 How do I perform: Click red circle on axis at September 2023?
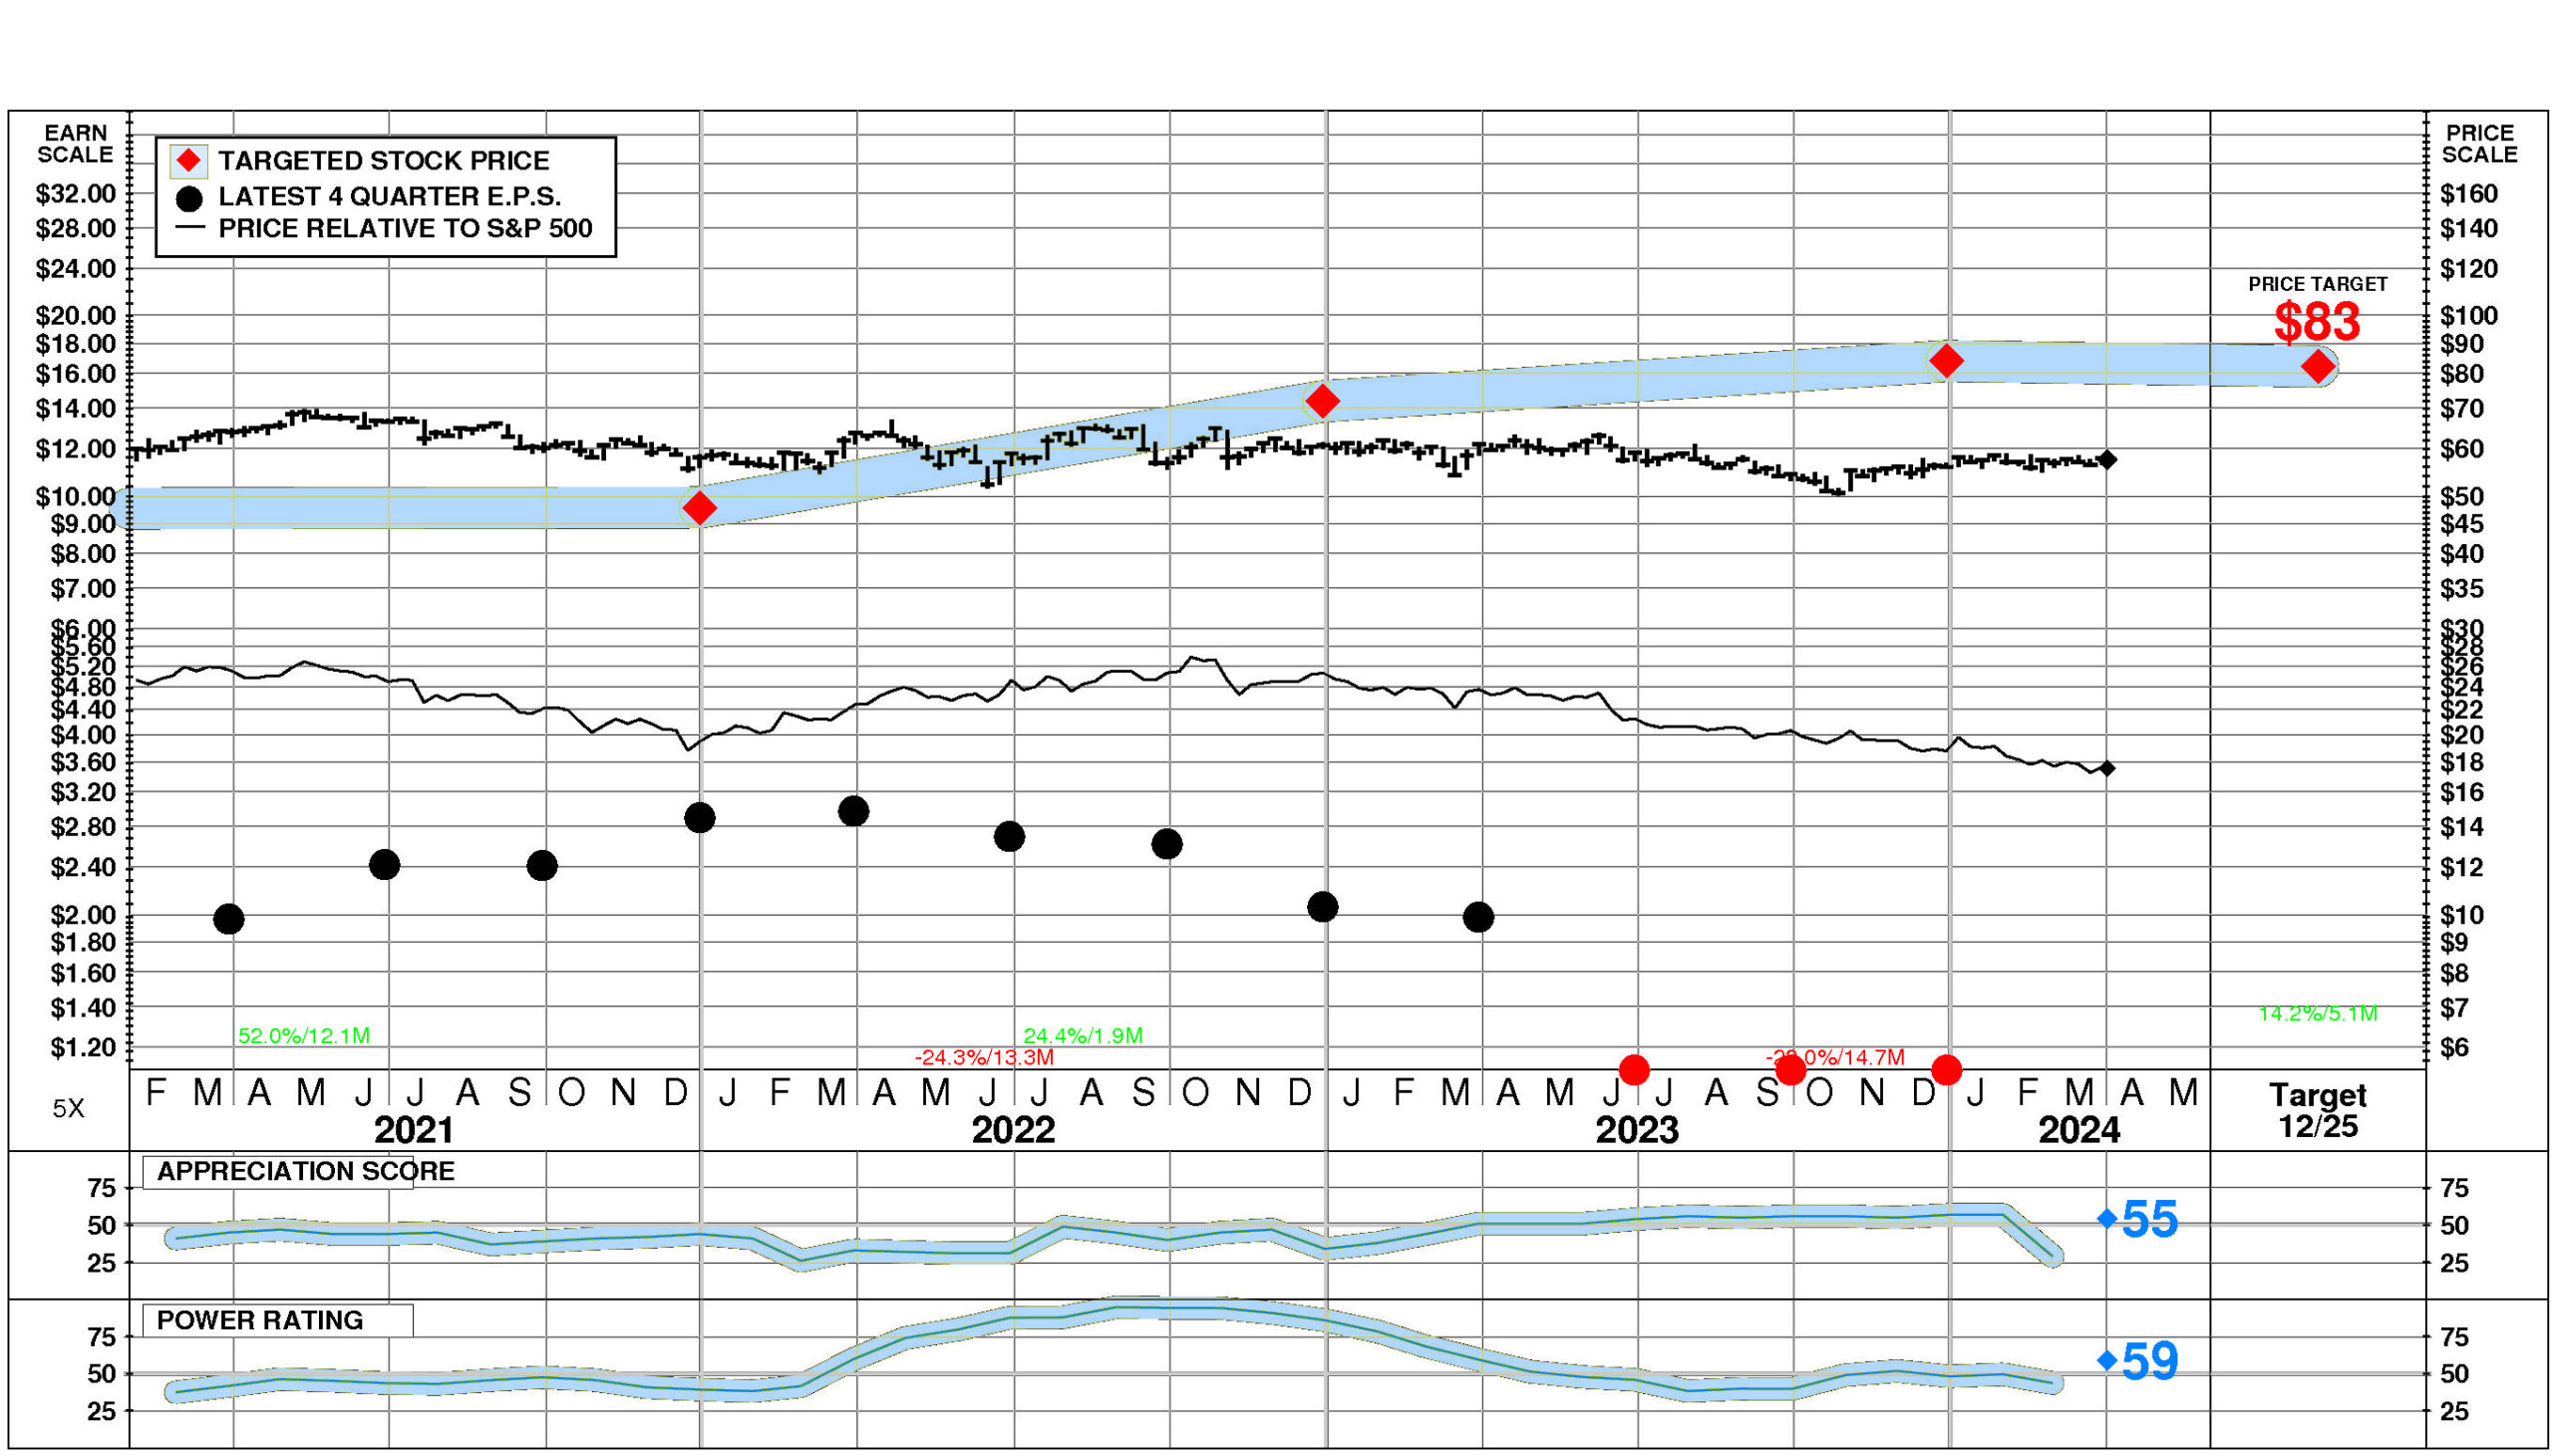[x=1790, y=1070]
